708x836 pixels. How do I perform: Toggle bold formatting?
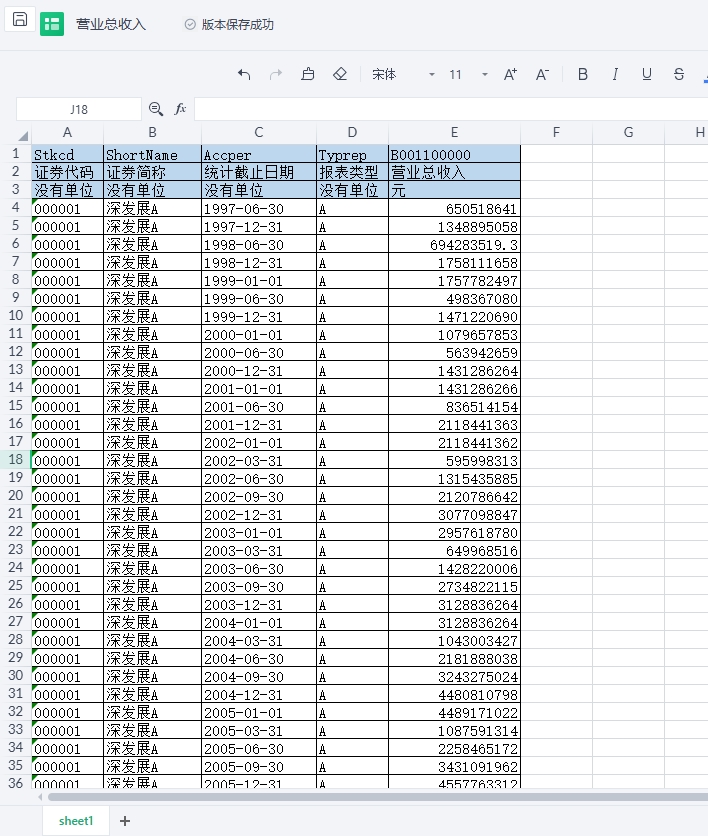pyautogui.click(x=583, y=74)
